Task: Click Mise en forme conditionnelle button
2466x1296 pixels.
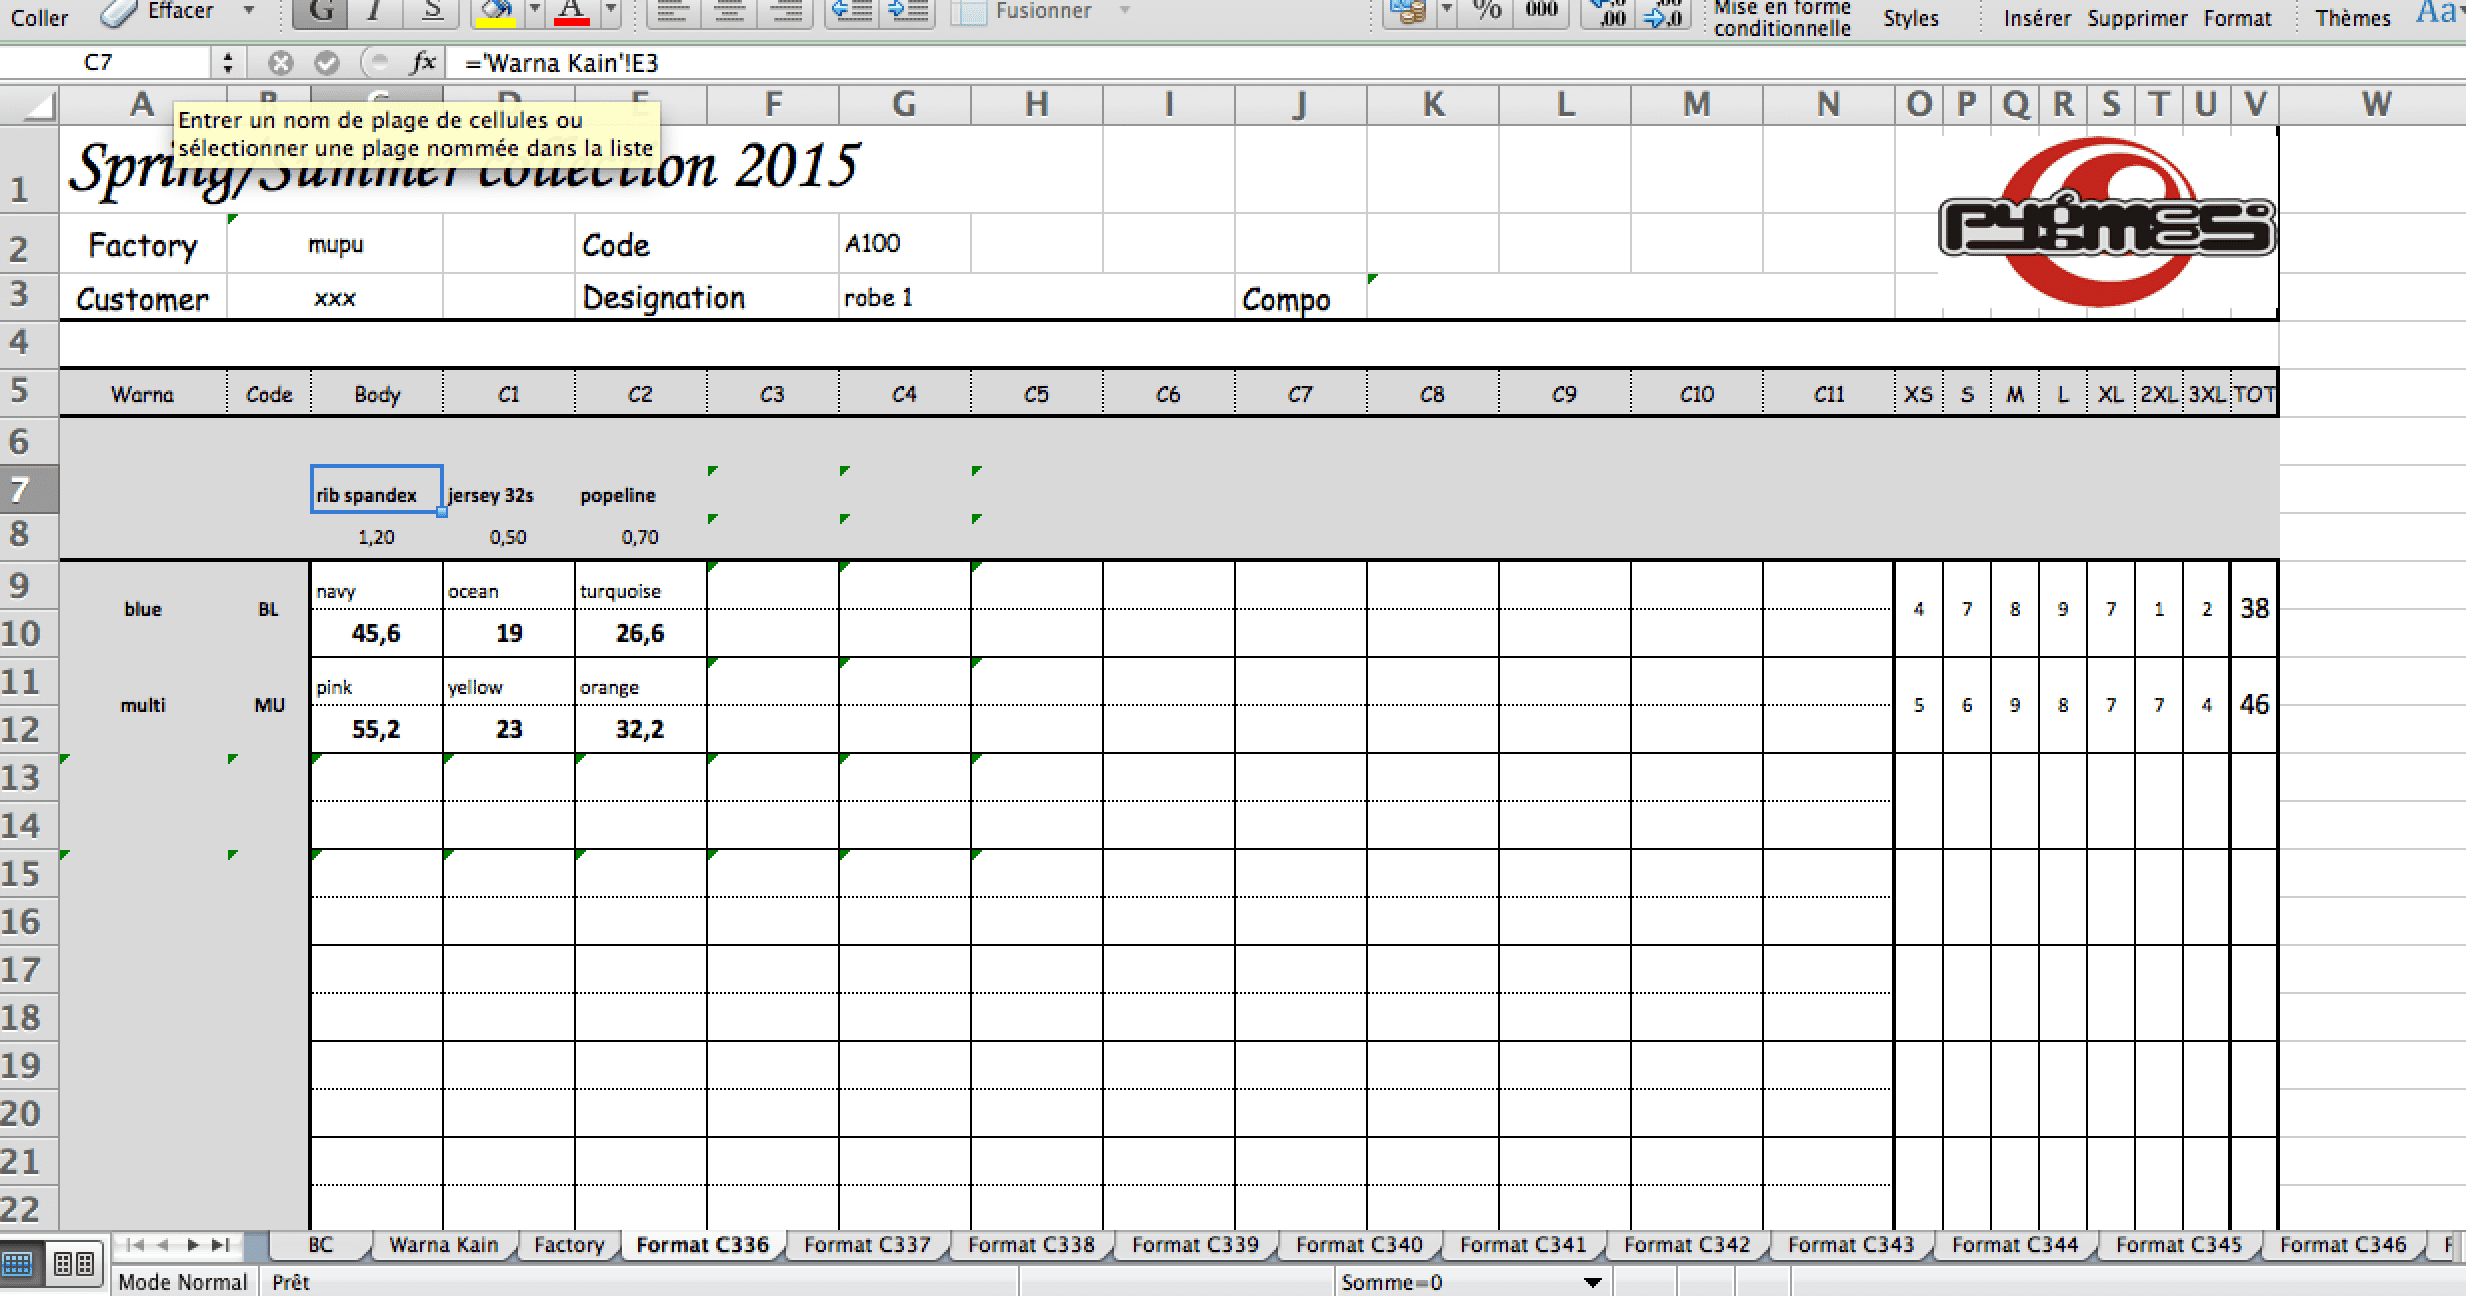Action: point(1782,18)
